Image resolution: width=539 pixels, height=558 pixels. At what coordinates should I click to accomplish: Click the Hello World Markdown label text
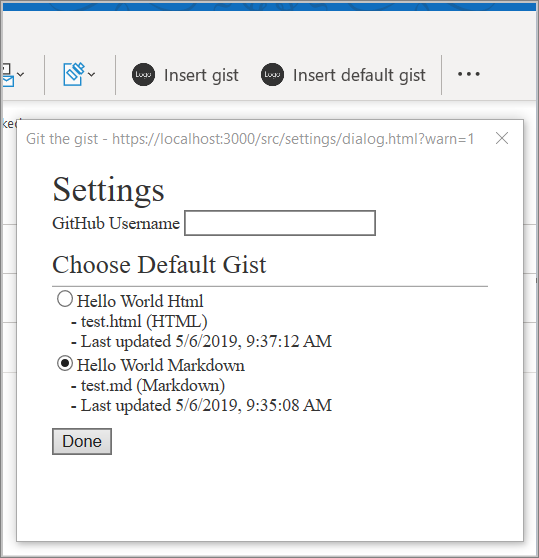tap(161, 365)
